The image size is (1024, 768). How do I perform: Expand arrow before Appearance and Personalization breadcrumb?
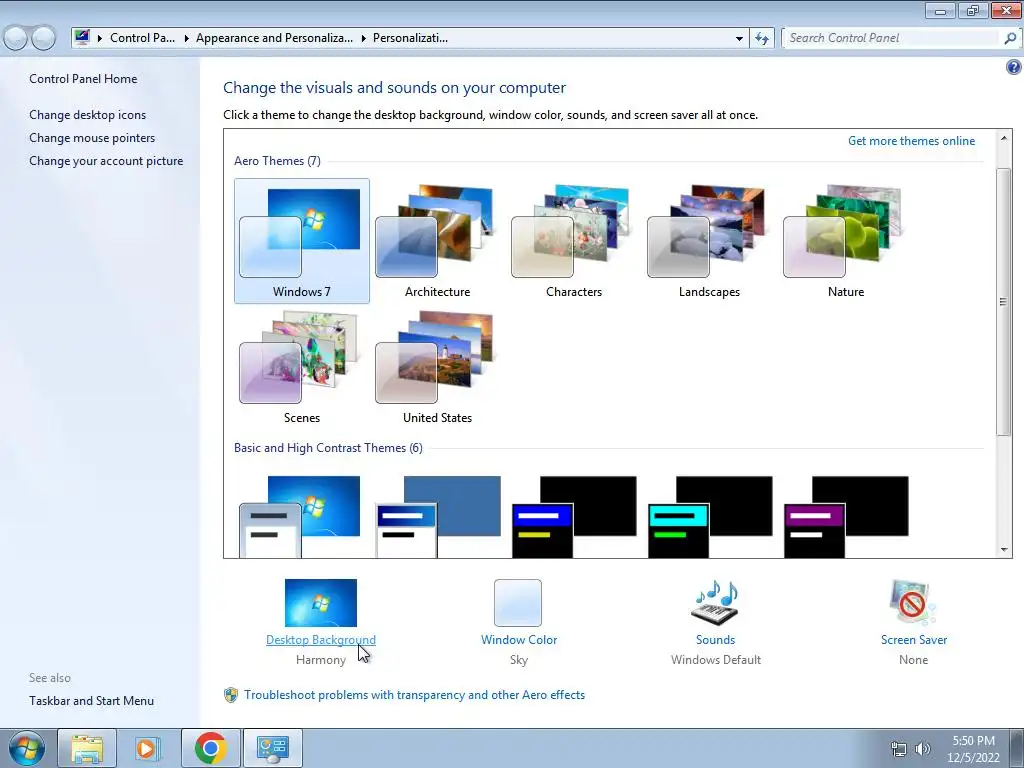186,39
